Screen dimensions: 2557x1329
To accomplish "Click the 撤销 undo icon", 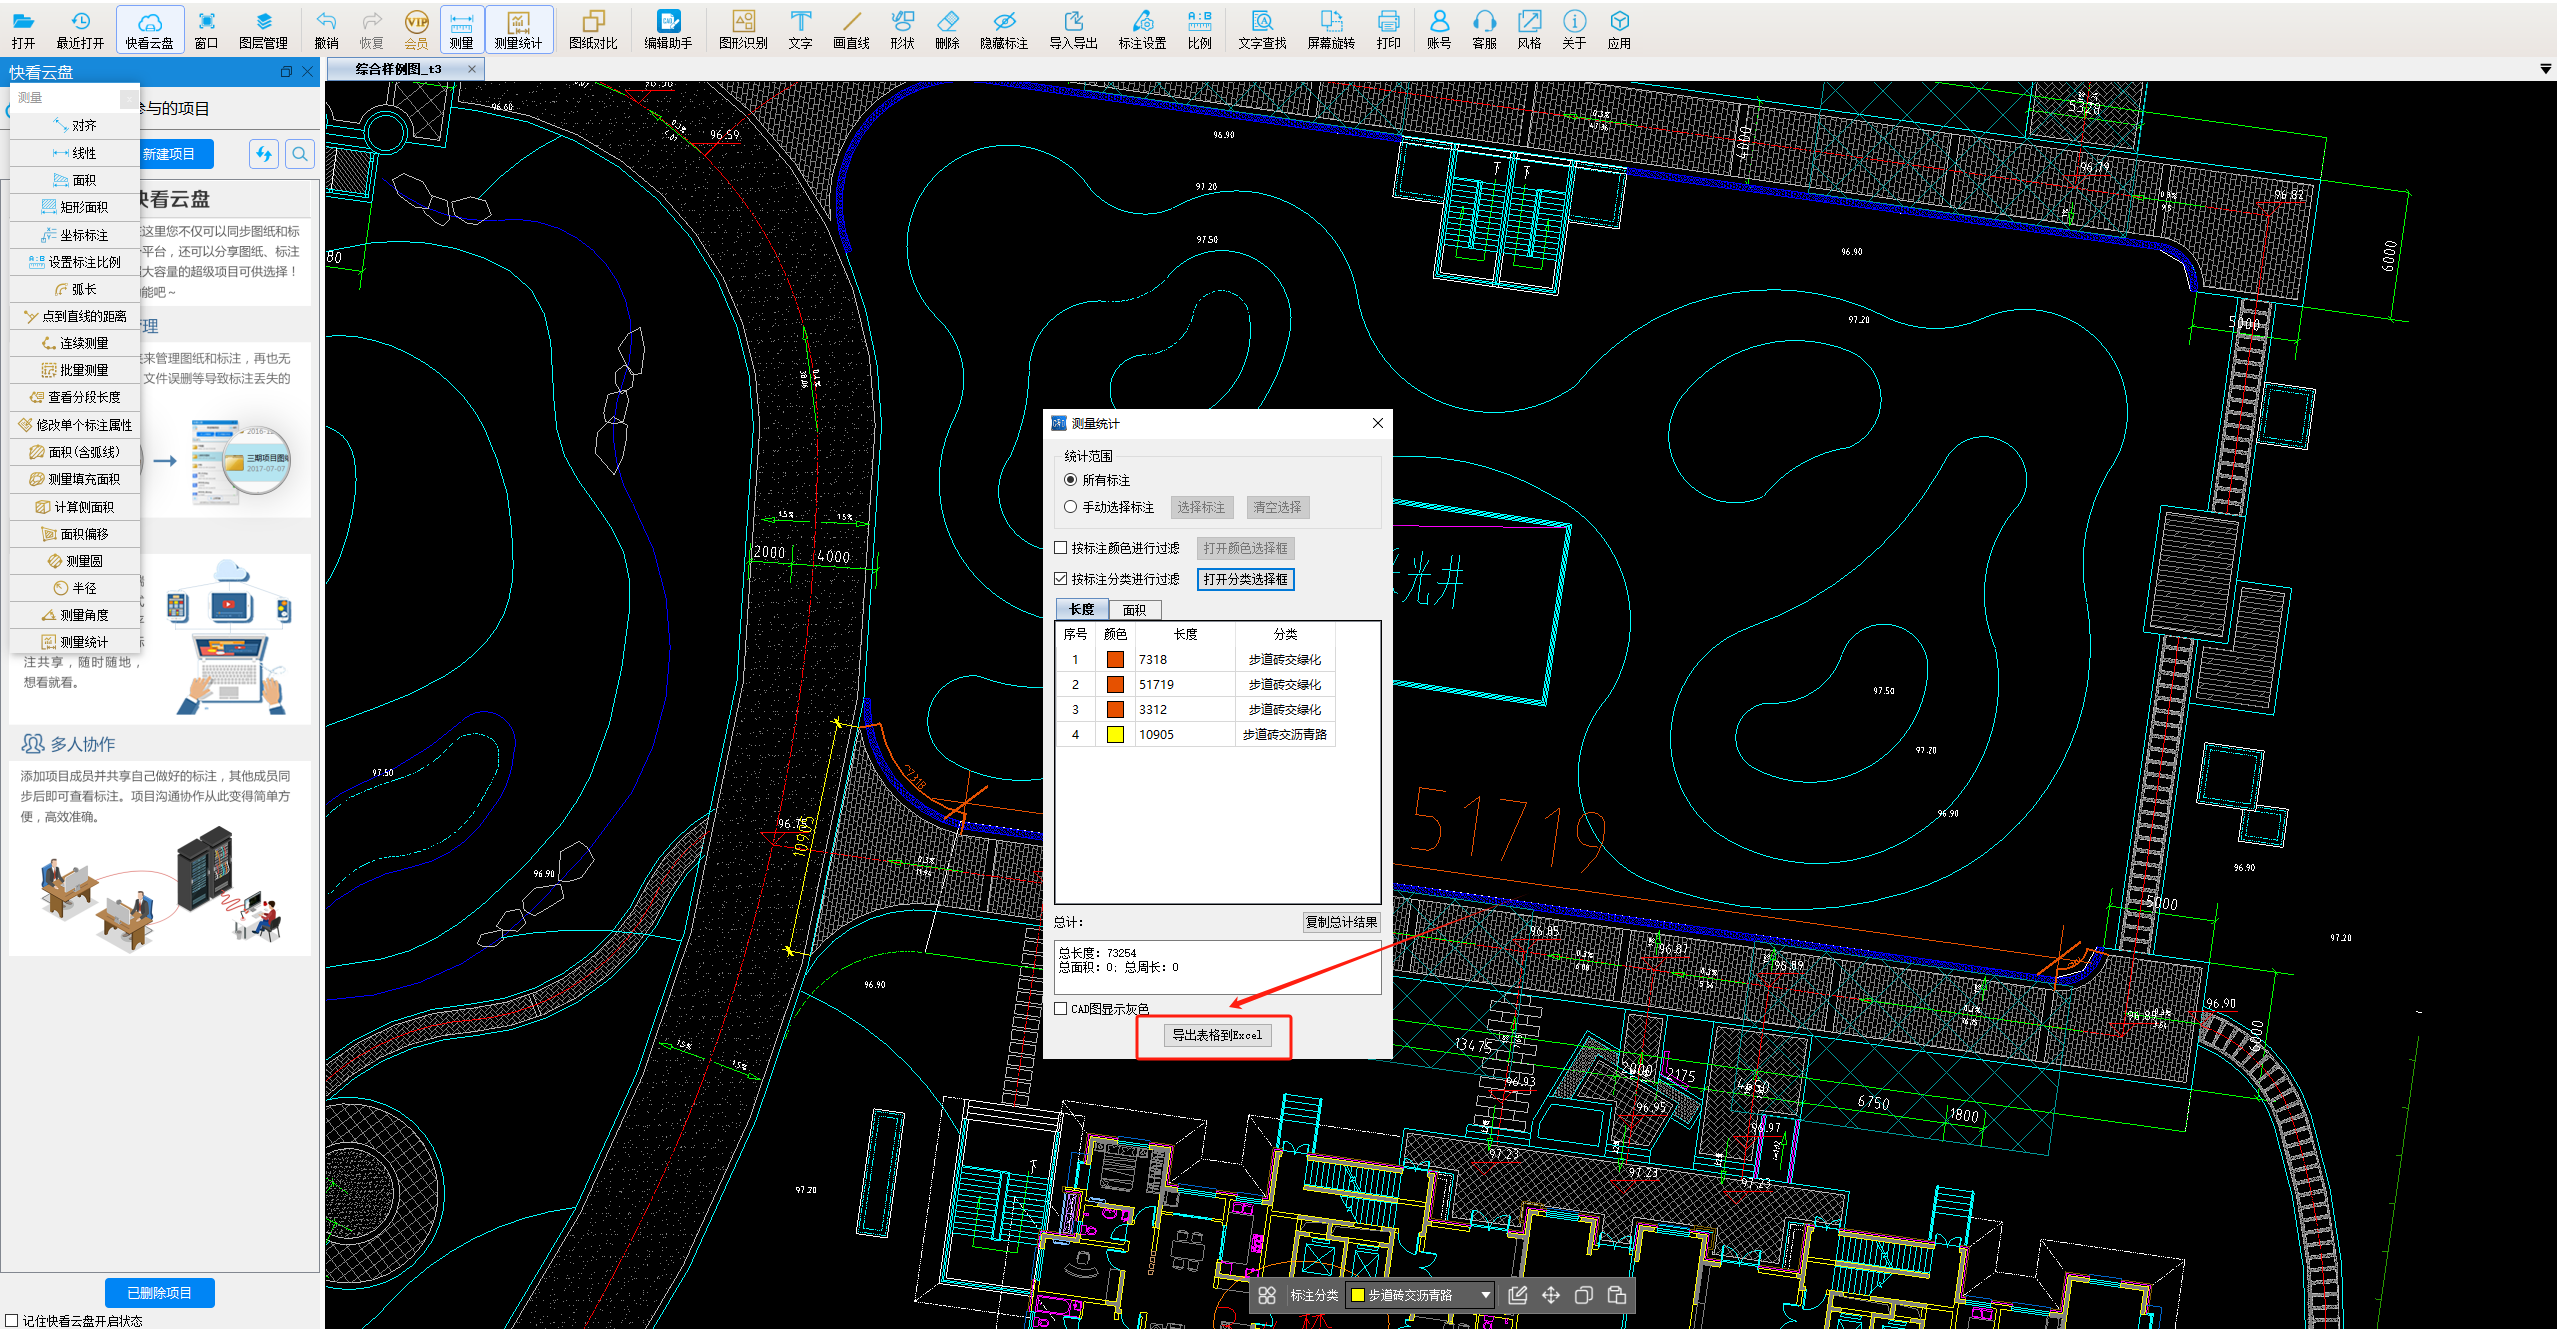I will pyautogui.click(x=326, y=29).
